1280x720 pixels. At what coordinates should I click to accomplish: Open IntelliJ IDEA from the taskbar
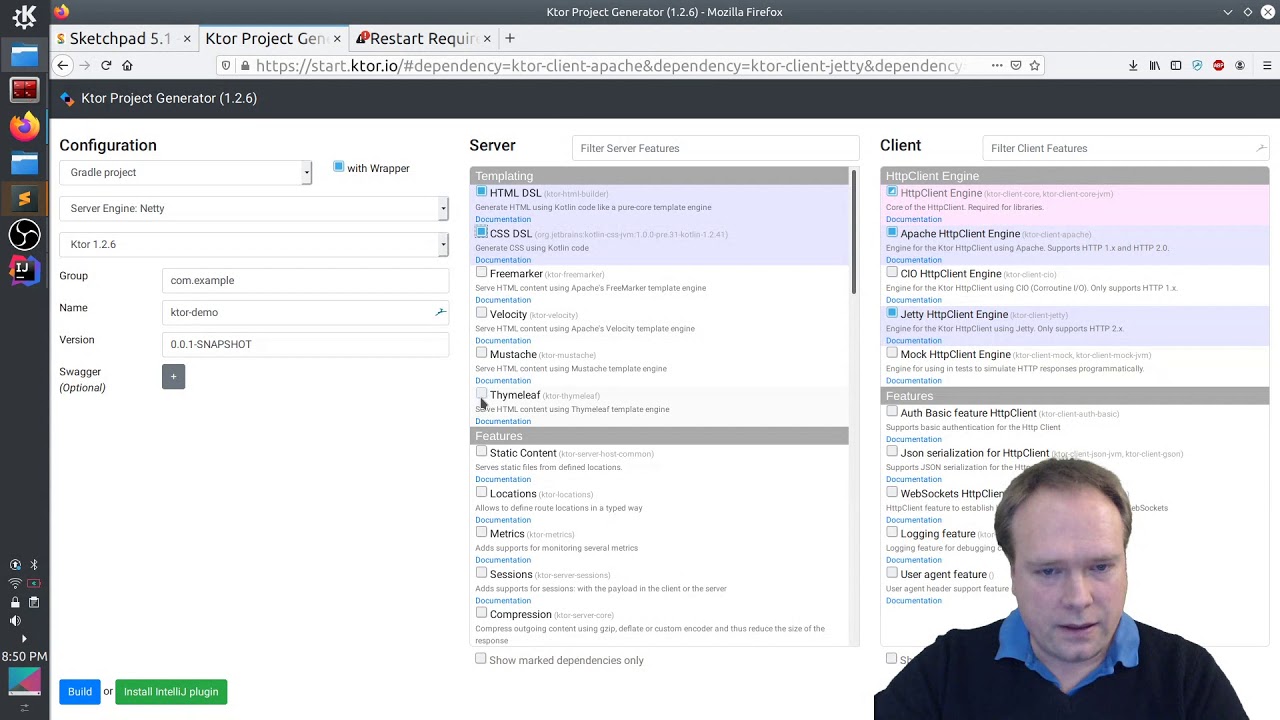tap(24, 269)
